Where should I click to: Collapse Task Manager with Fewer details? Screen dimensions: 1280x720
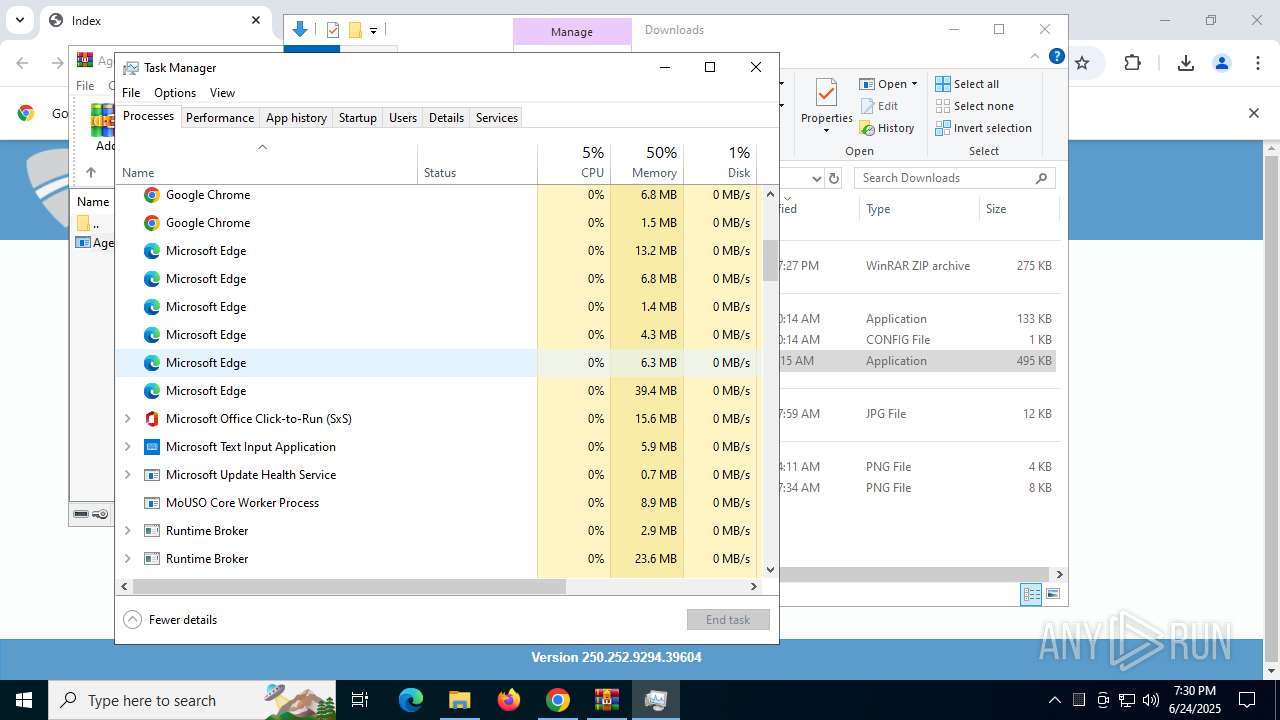170,620
